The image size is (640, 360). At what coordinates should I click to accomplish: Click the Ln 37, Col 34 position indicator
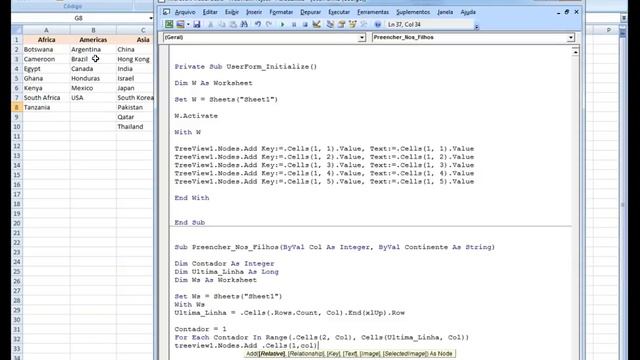tap(404, 24)
